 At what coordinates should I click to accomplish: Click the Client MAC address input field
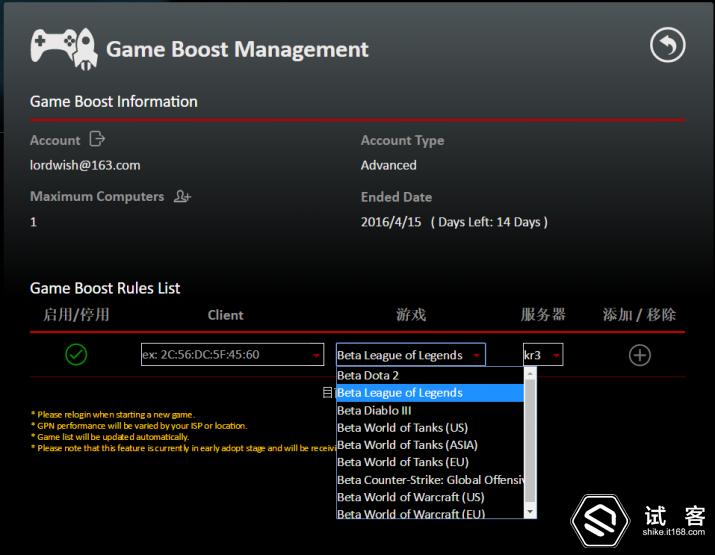(x=232, y=354)
